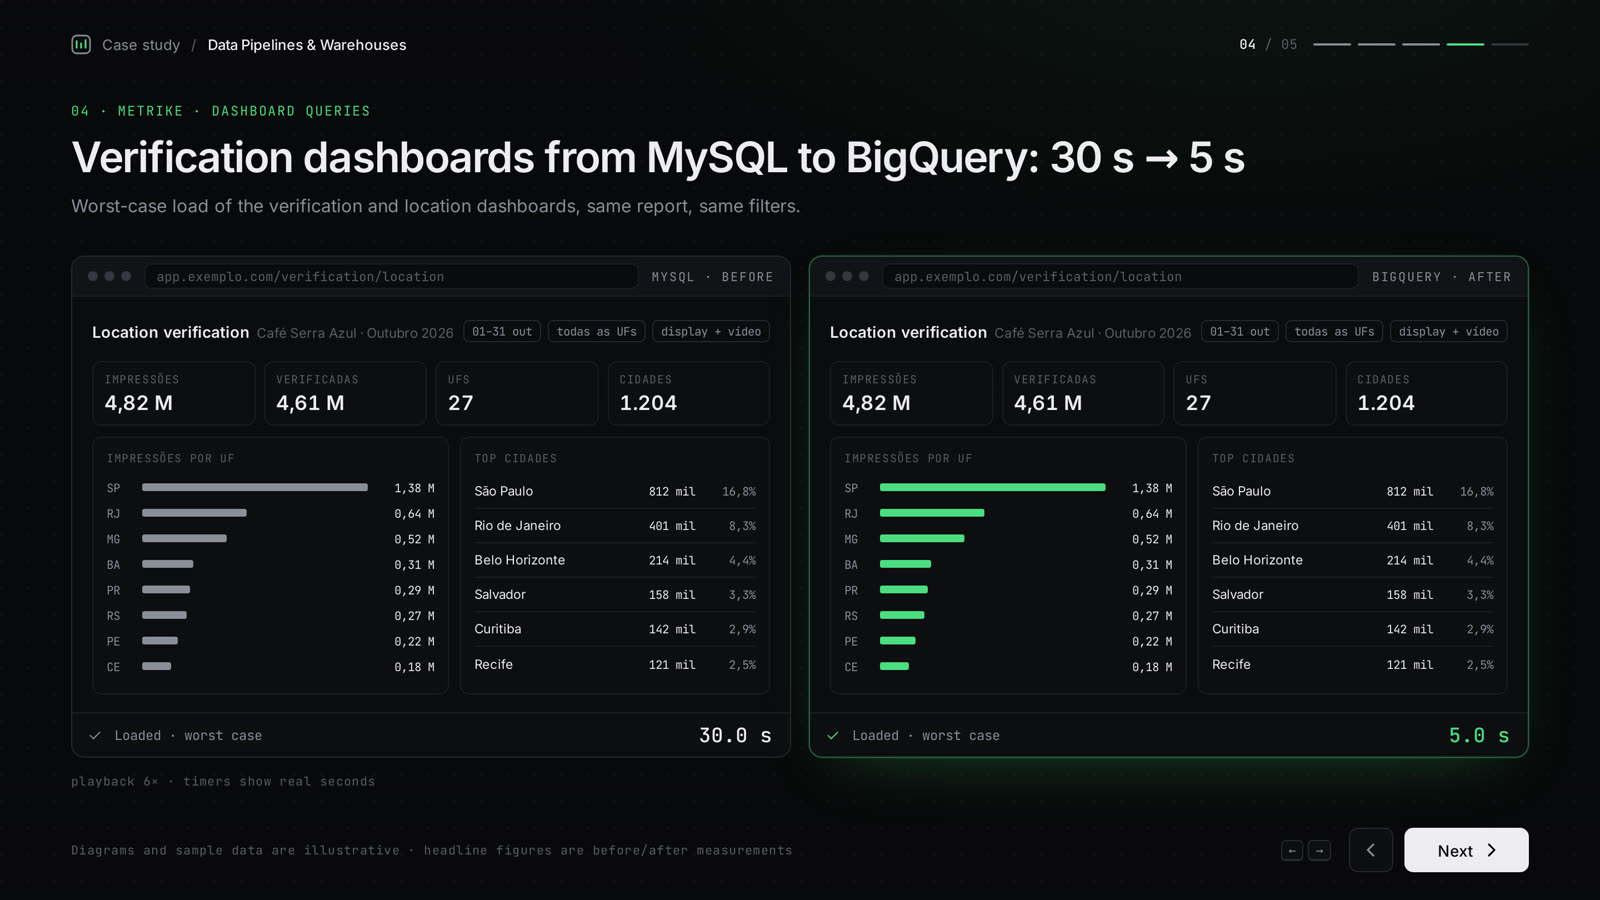This screenshot has width=1600, height=900.
Task: Open the Case study breadcrumb link
Action: tap(141, 45)
